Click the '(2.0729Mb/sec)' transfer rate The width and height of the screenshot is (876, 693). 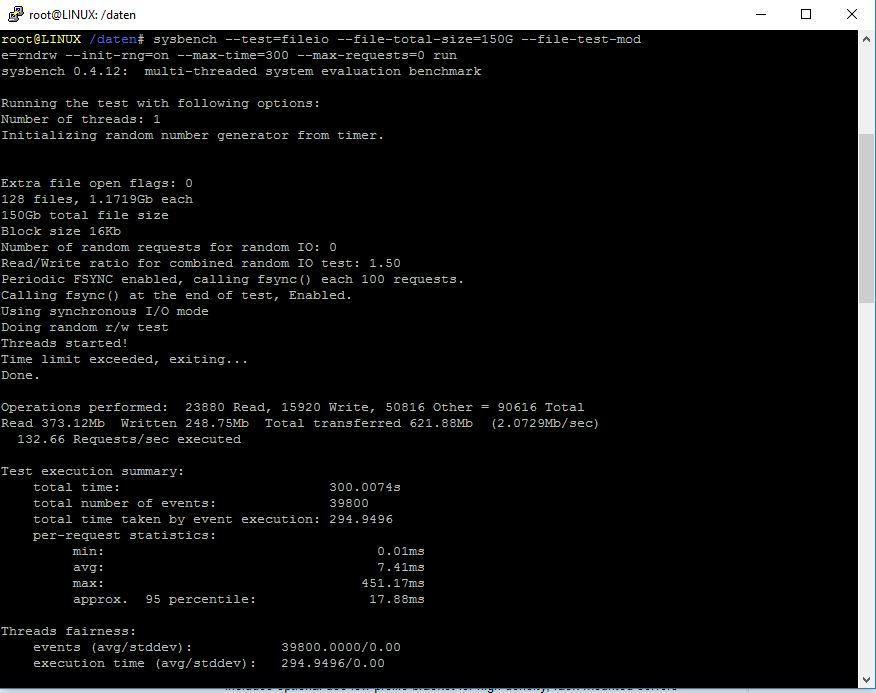pyautogui.click(x=545, y=424)
